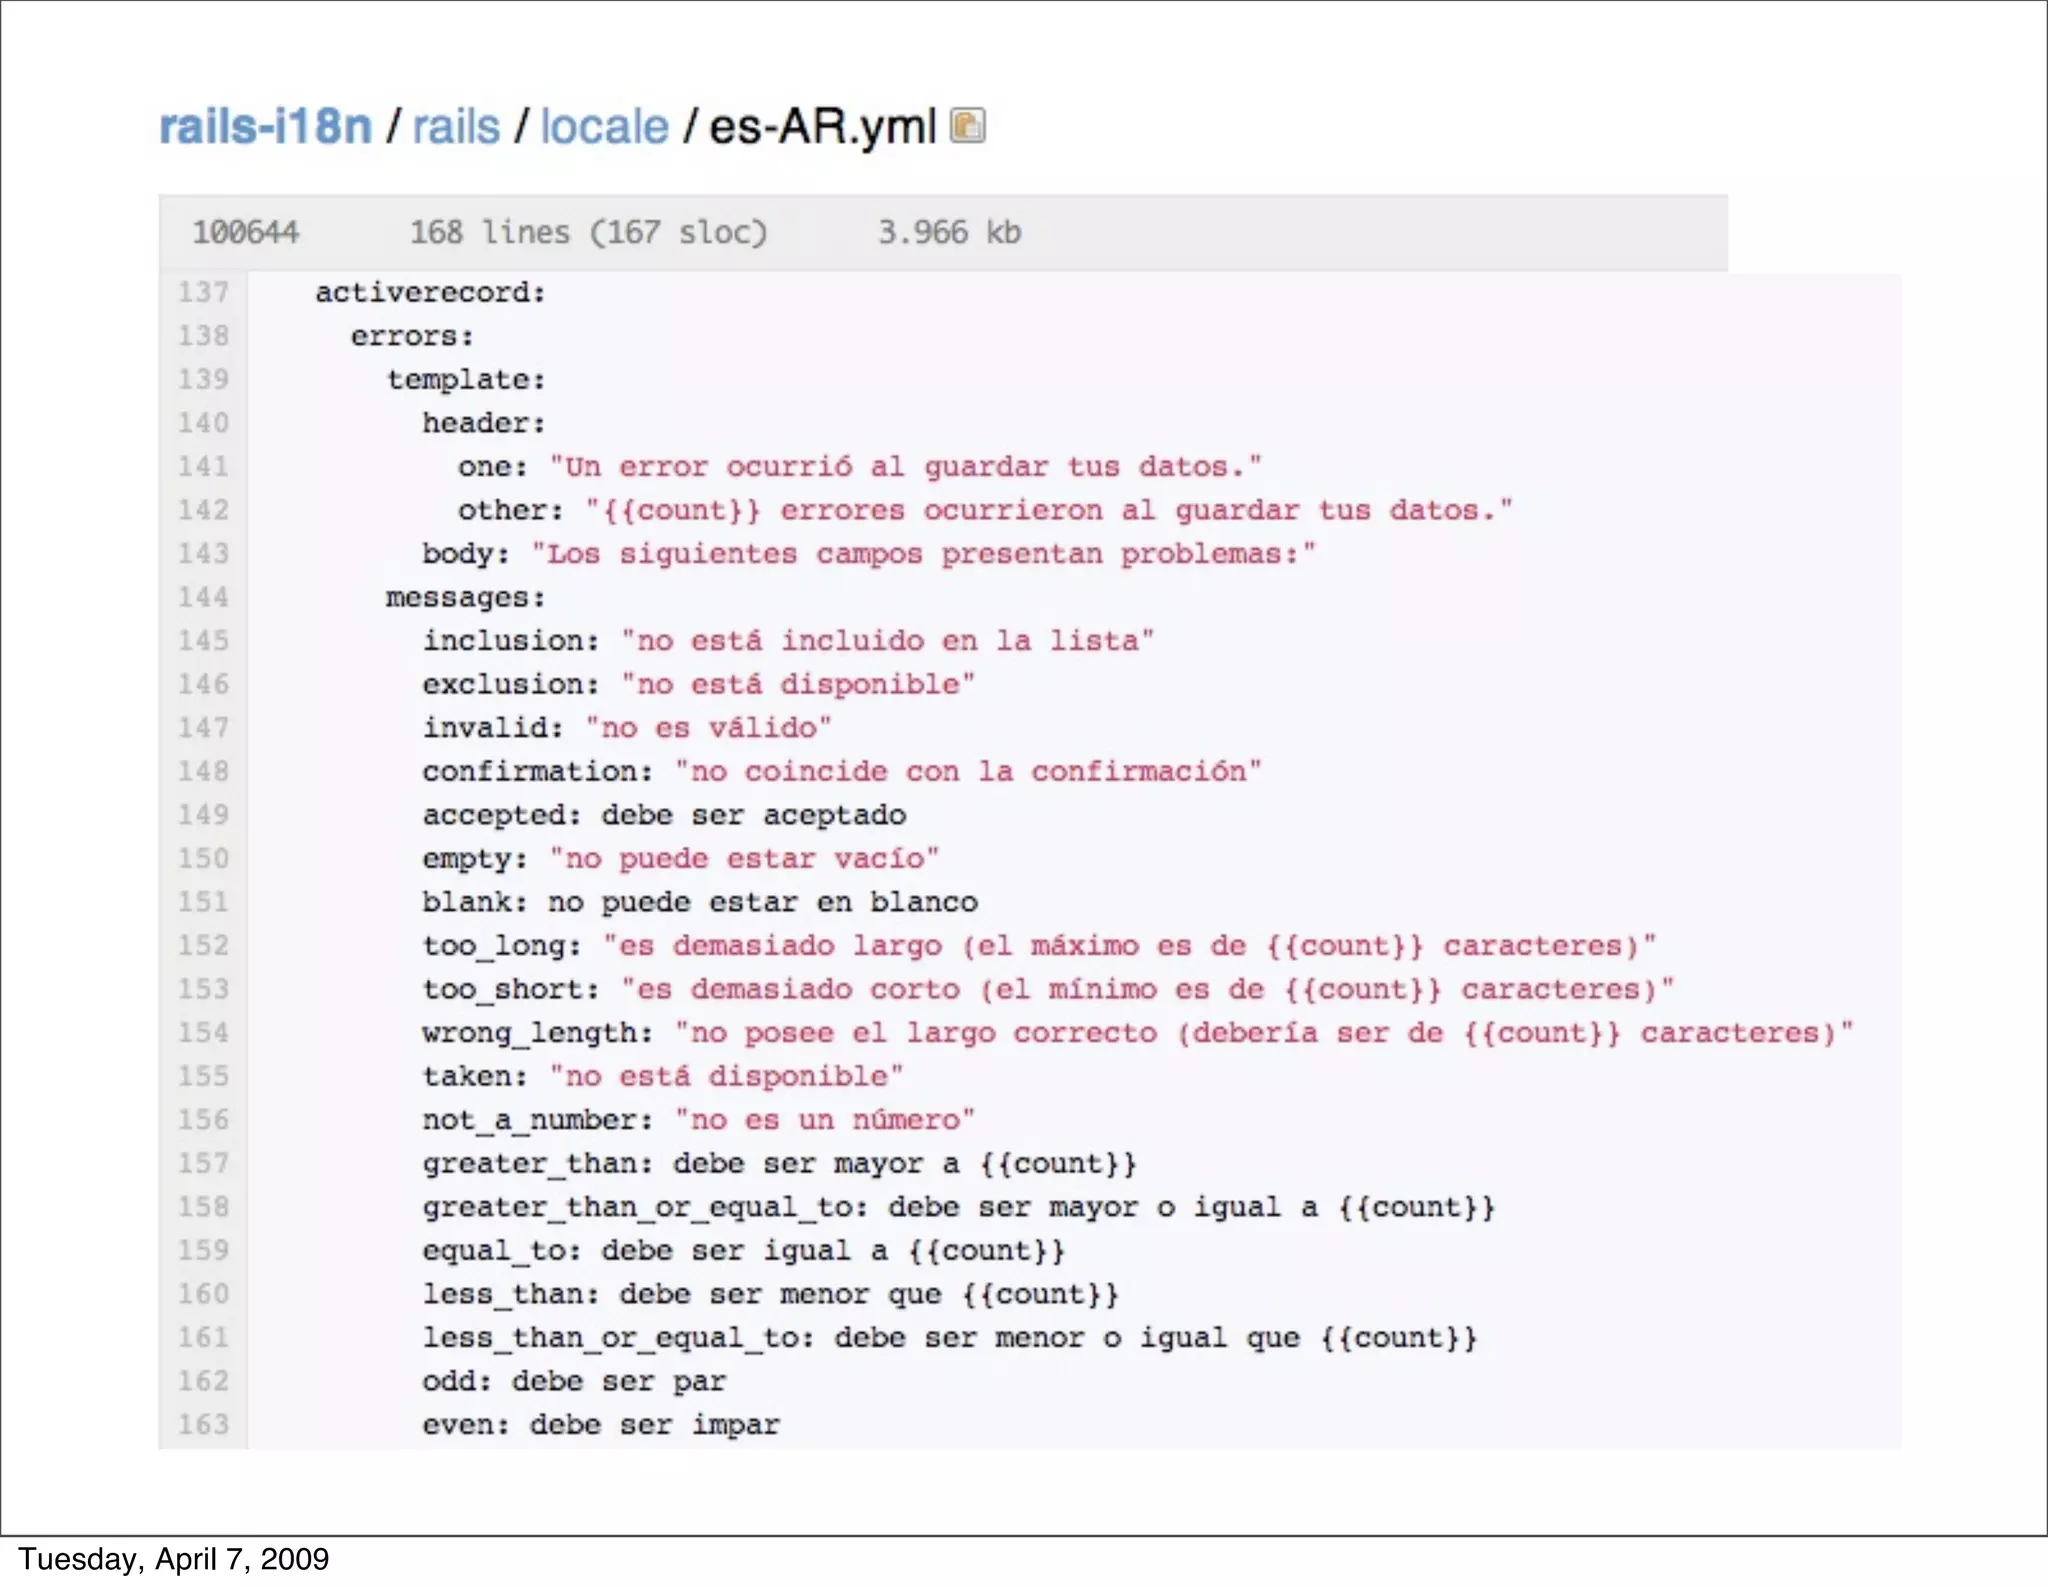Image resolution: width=2048 pixels, height=1587 pixels.
Task: Click the messages: key line
Action: click(x=465, y=597)
